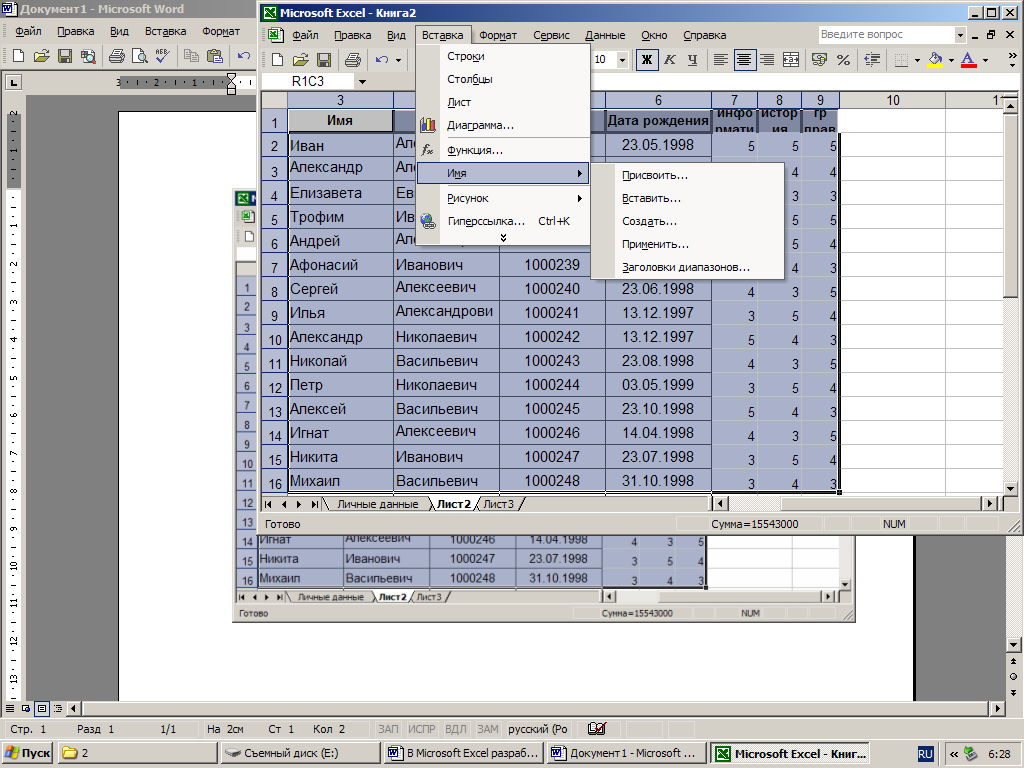This screenshot has height=768, width=1024.
Task: Expand the Вставка menu with double chevron
Action: pyautogui.click(x=503, y=238)
